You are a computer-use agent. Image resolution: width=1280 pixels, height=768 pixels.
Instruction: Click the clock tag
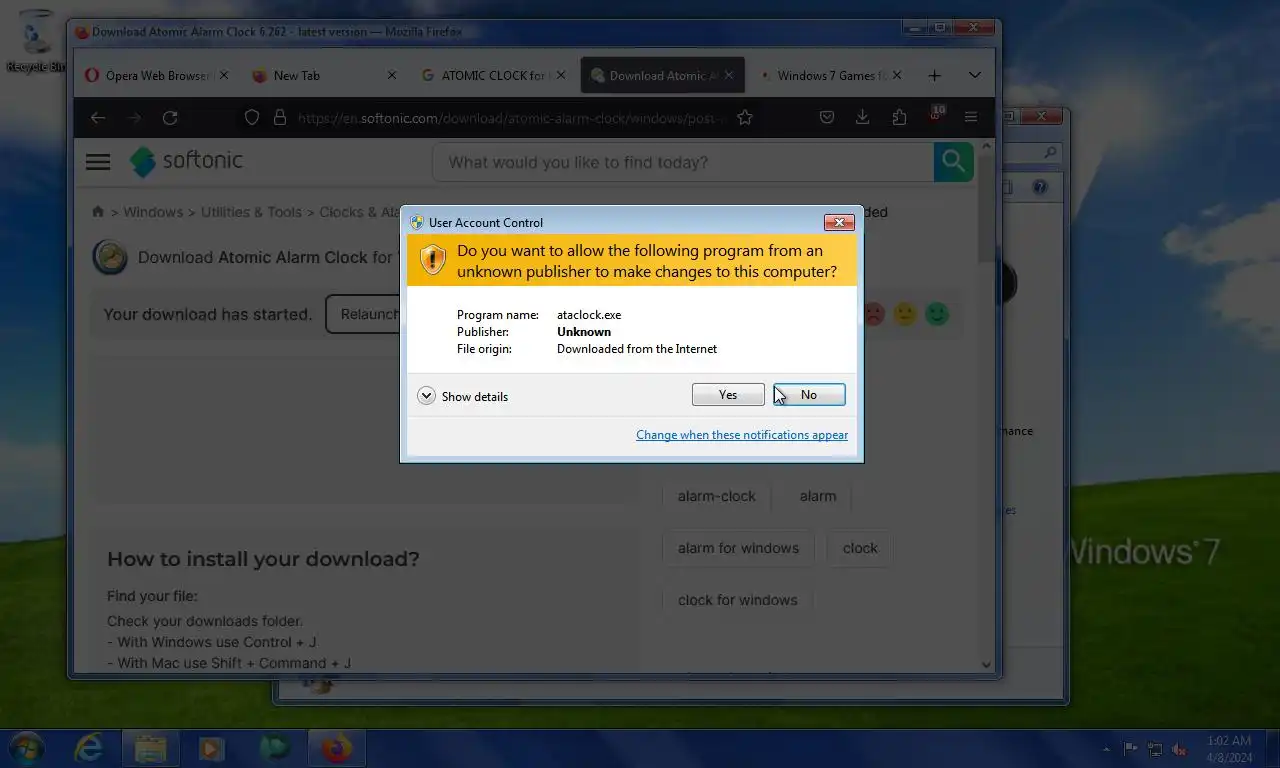click(860, 548)
